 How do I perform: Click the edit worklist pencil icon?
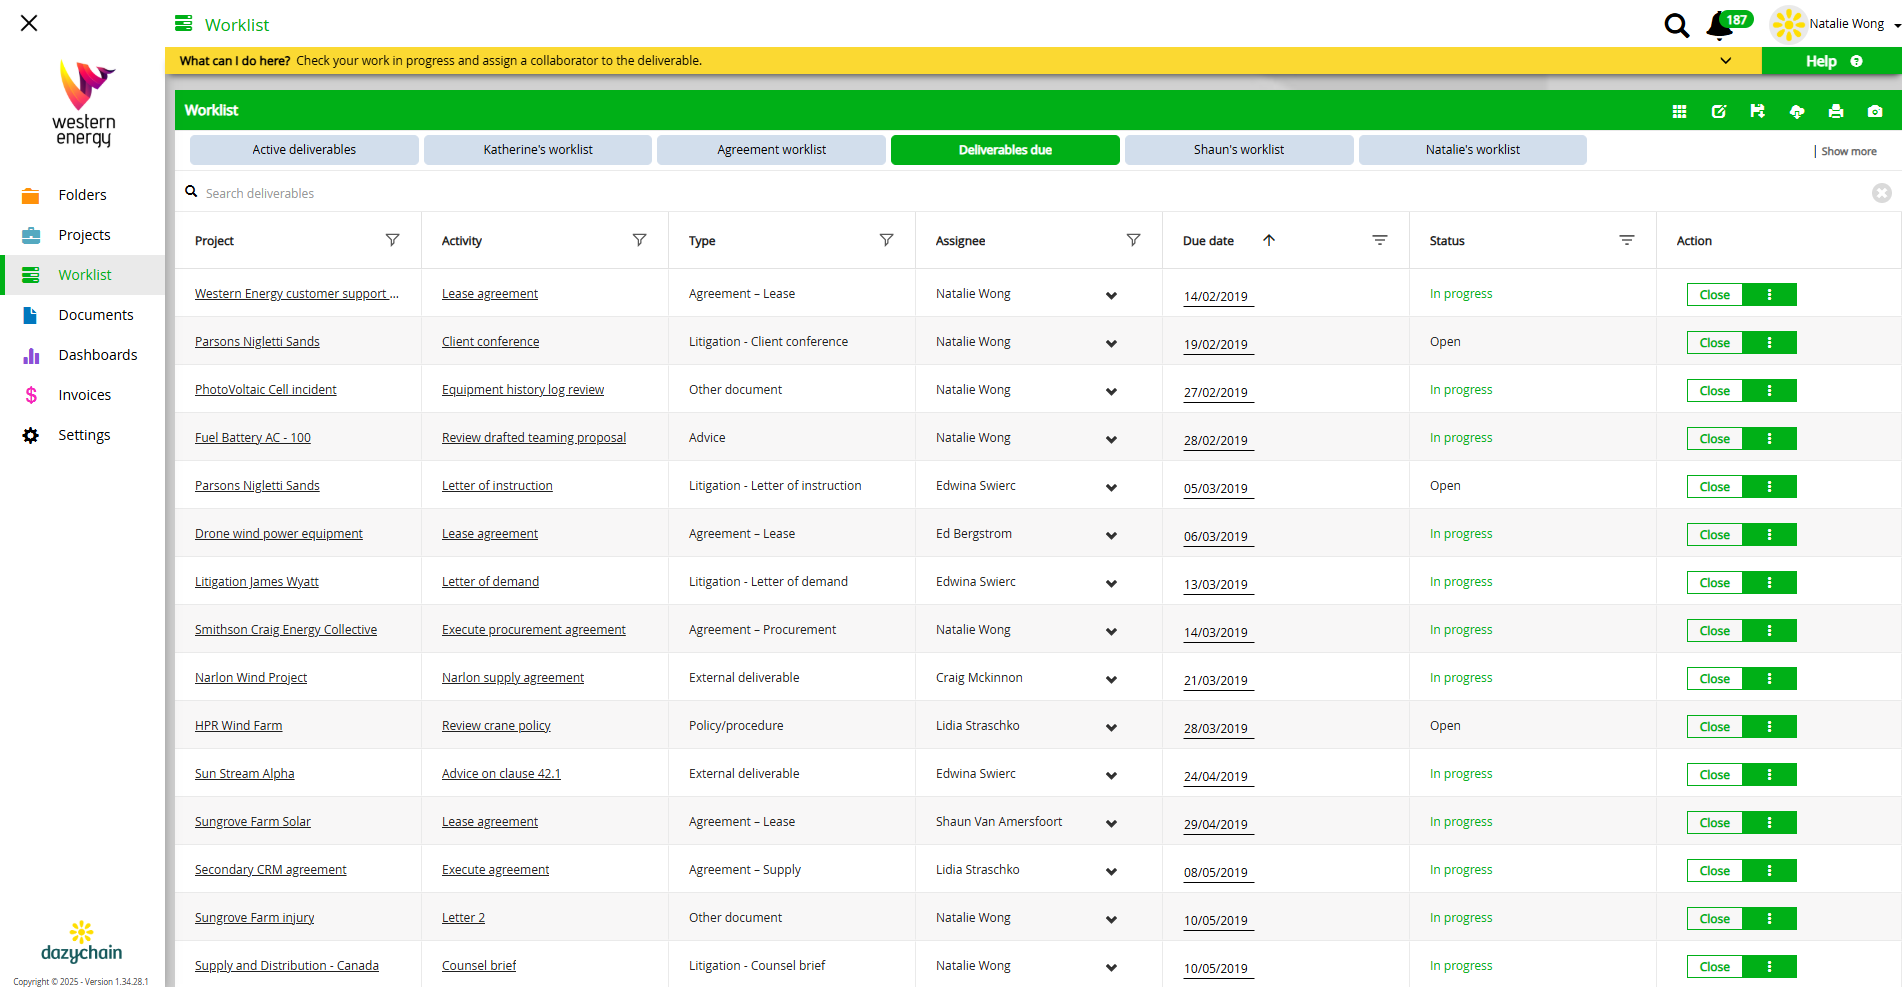[x=1718, y=111]
